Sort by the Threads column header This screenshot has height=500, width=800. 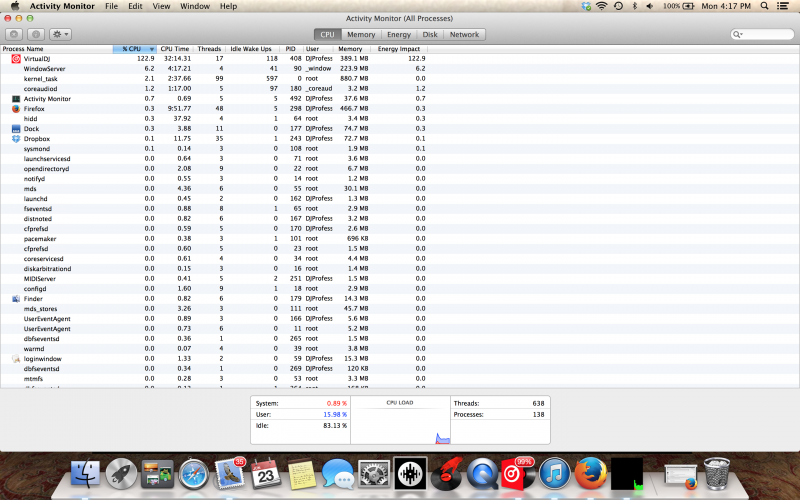click(209, 49)
